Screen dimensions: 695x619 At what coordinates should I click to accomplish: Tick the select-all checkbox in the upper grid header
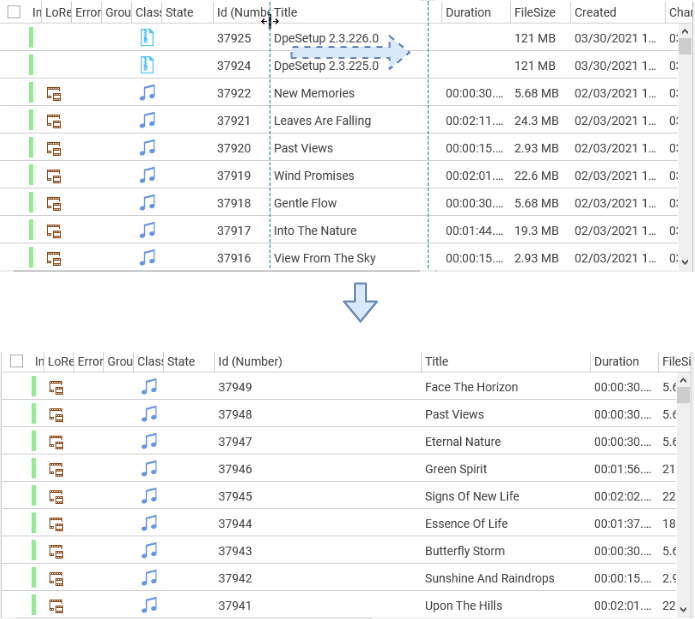click(x=14, y=13)
